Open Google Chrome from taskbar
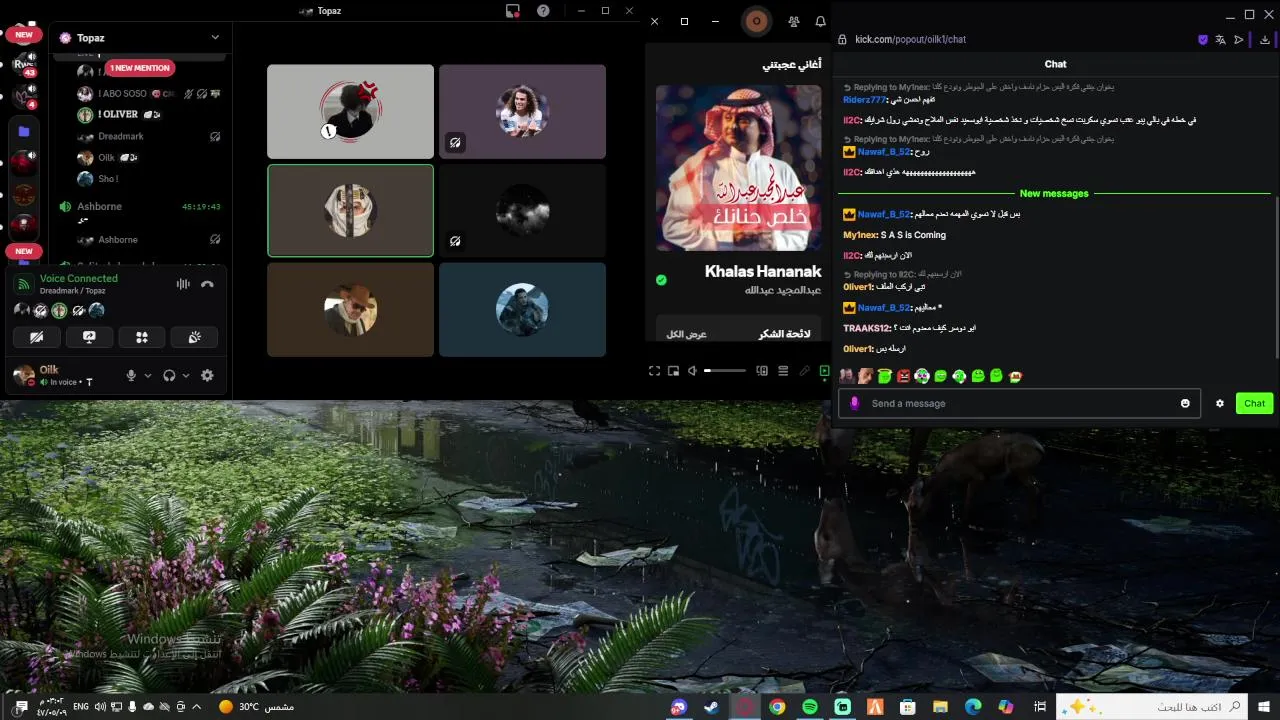This screenshot has width=1280, height=720. 777,706
